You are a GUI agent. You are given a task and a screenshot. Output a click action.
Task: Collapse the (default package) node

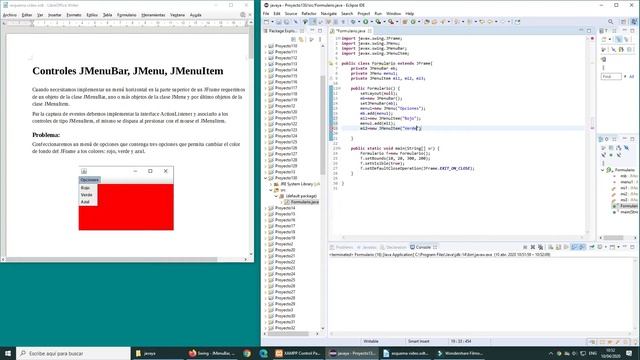276,196
